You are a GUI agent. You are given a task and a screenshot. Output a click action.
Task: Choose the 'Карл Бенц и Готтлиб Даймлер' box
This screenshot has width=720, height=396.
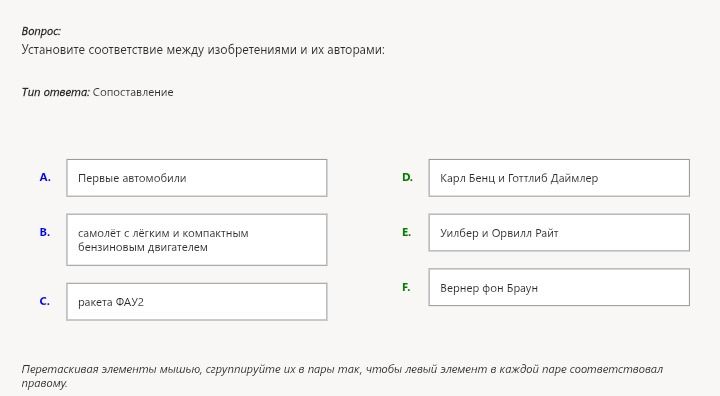(x=559, y=178)
